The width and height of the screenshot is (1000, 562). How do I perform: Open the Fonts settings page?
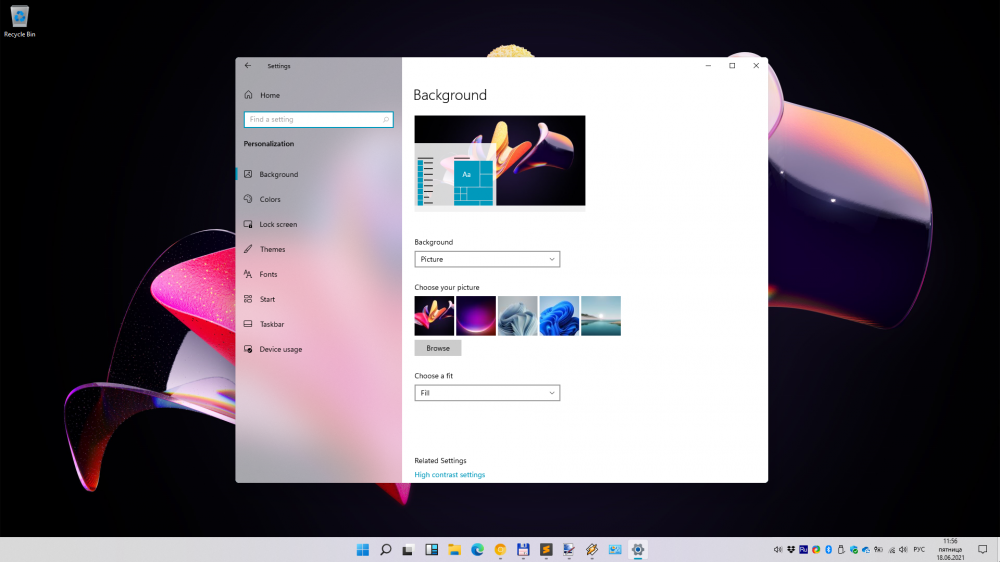pos(268,274)
